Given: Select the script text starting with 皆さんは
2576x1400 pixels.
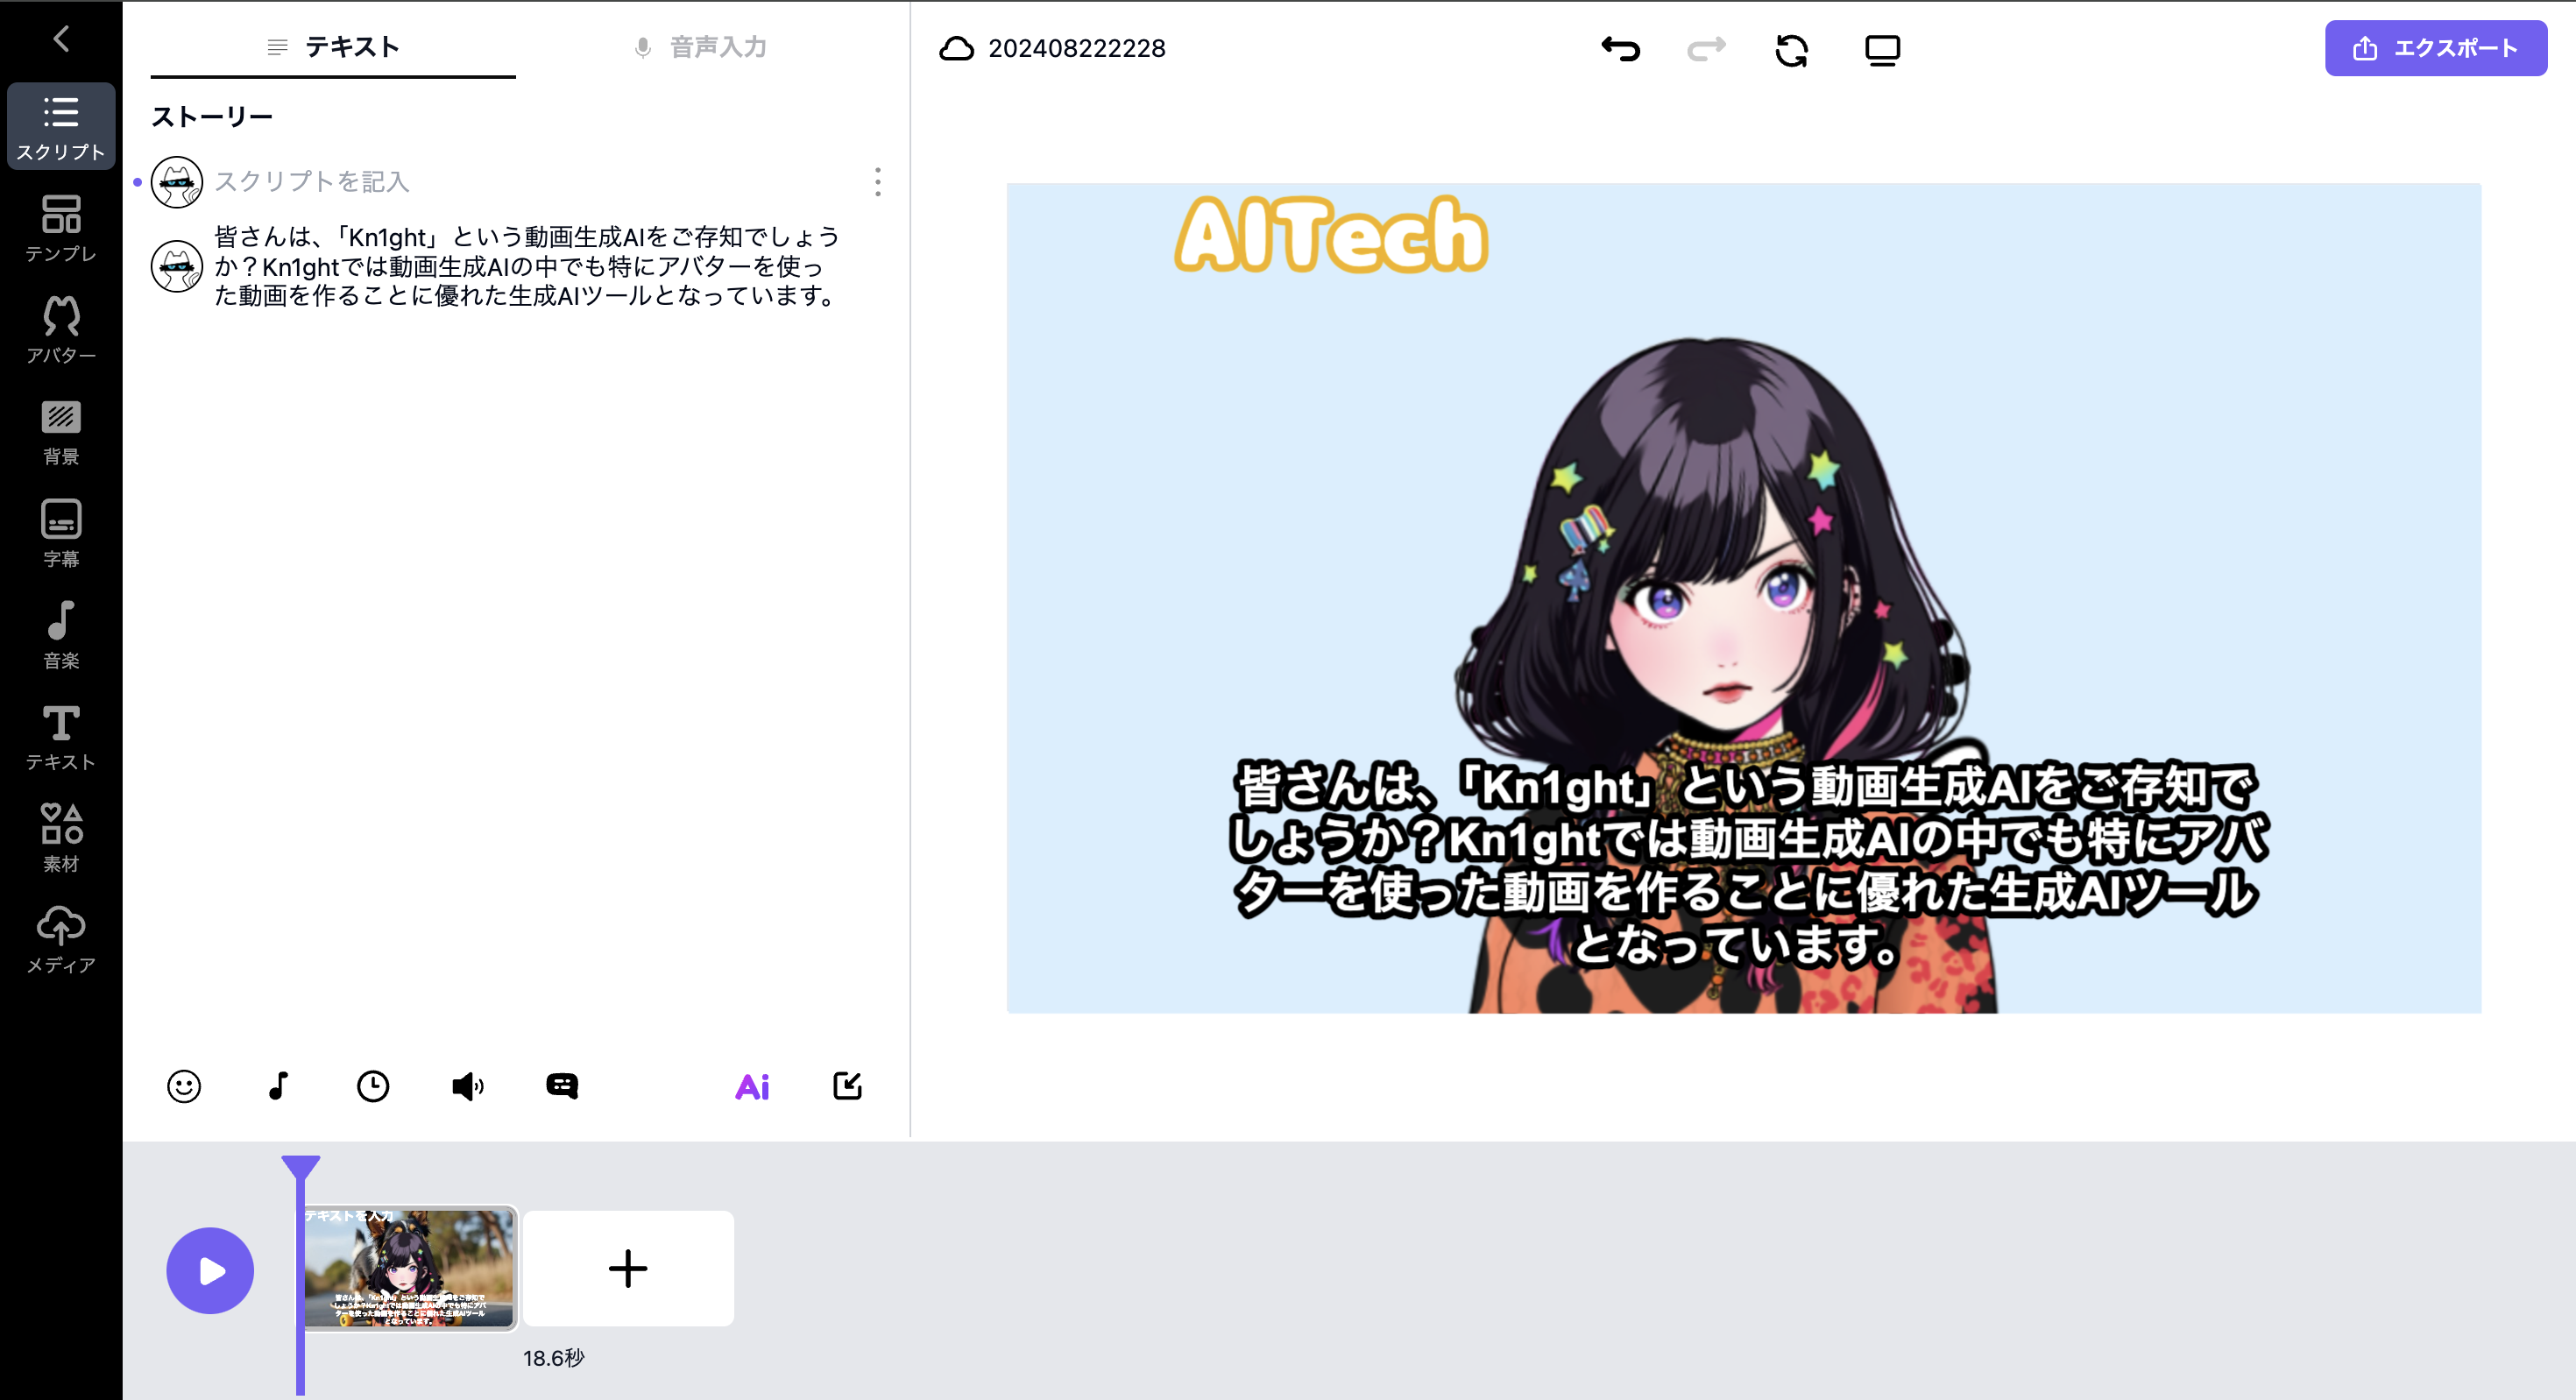Looking at the screenshot, I should pyautogui.click(x=528, y=266).
